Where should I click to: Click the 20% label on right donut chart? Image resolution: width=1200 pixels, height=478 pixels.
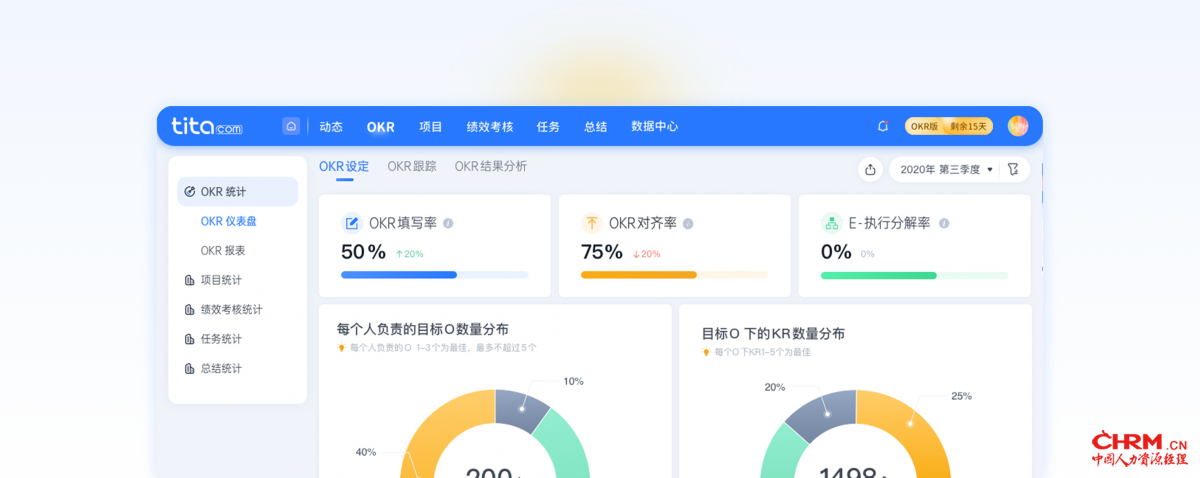[775, 387]
